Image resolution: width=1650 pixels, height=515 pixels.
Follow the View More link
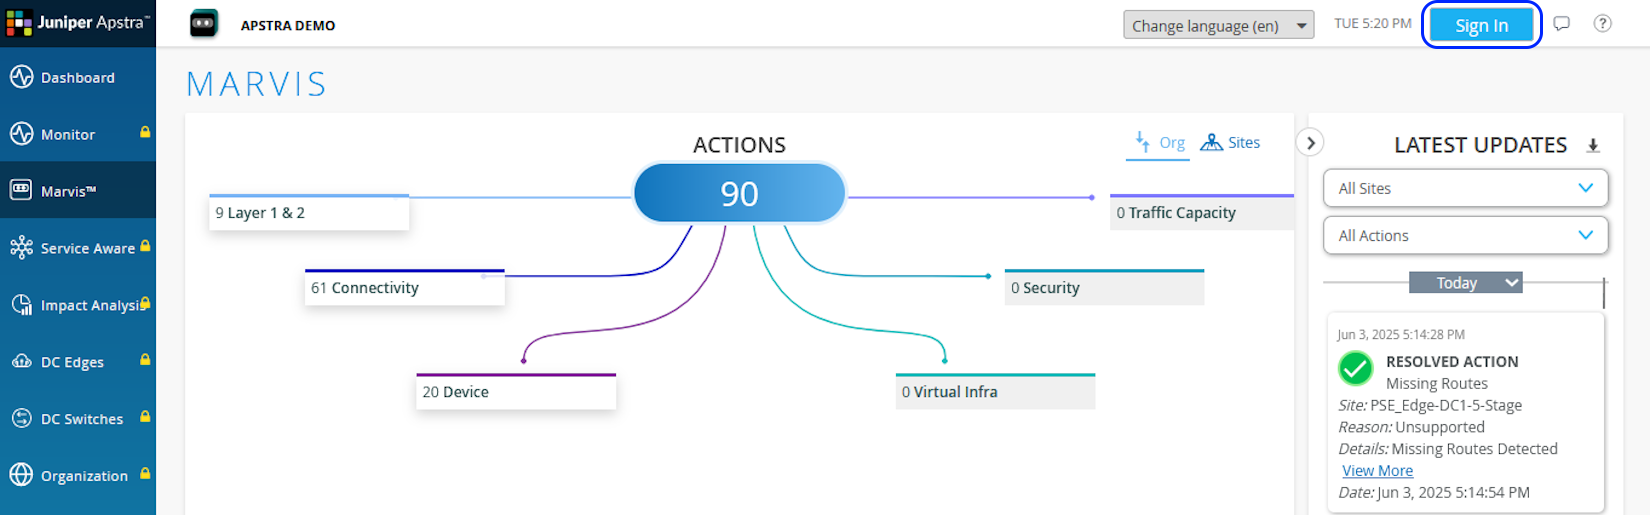point(1377,471)
